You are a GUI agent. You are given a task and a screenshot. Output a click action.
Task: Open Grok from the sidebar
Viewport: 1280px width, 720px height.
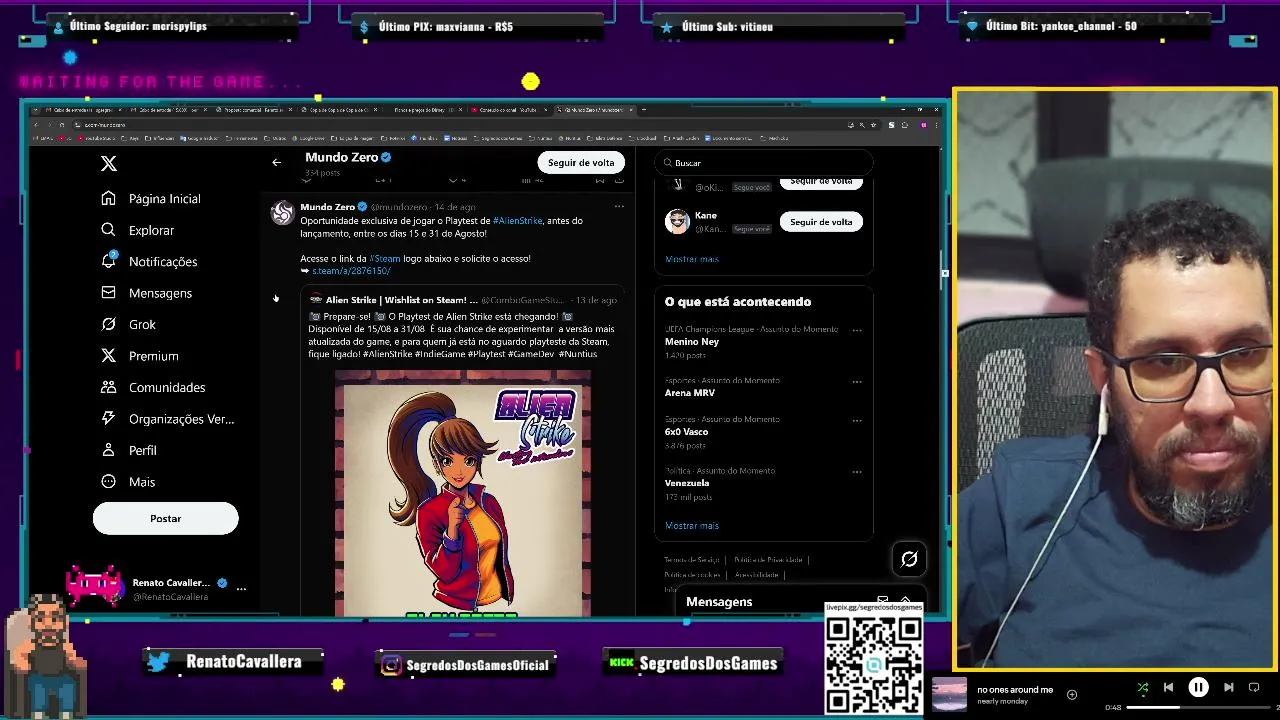pyautogui.click(x=128, y=324)
